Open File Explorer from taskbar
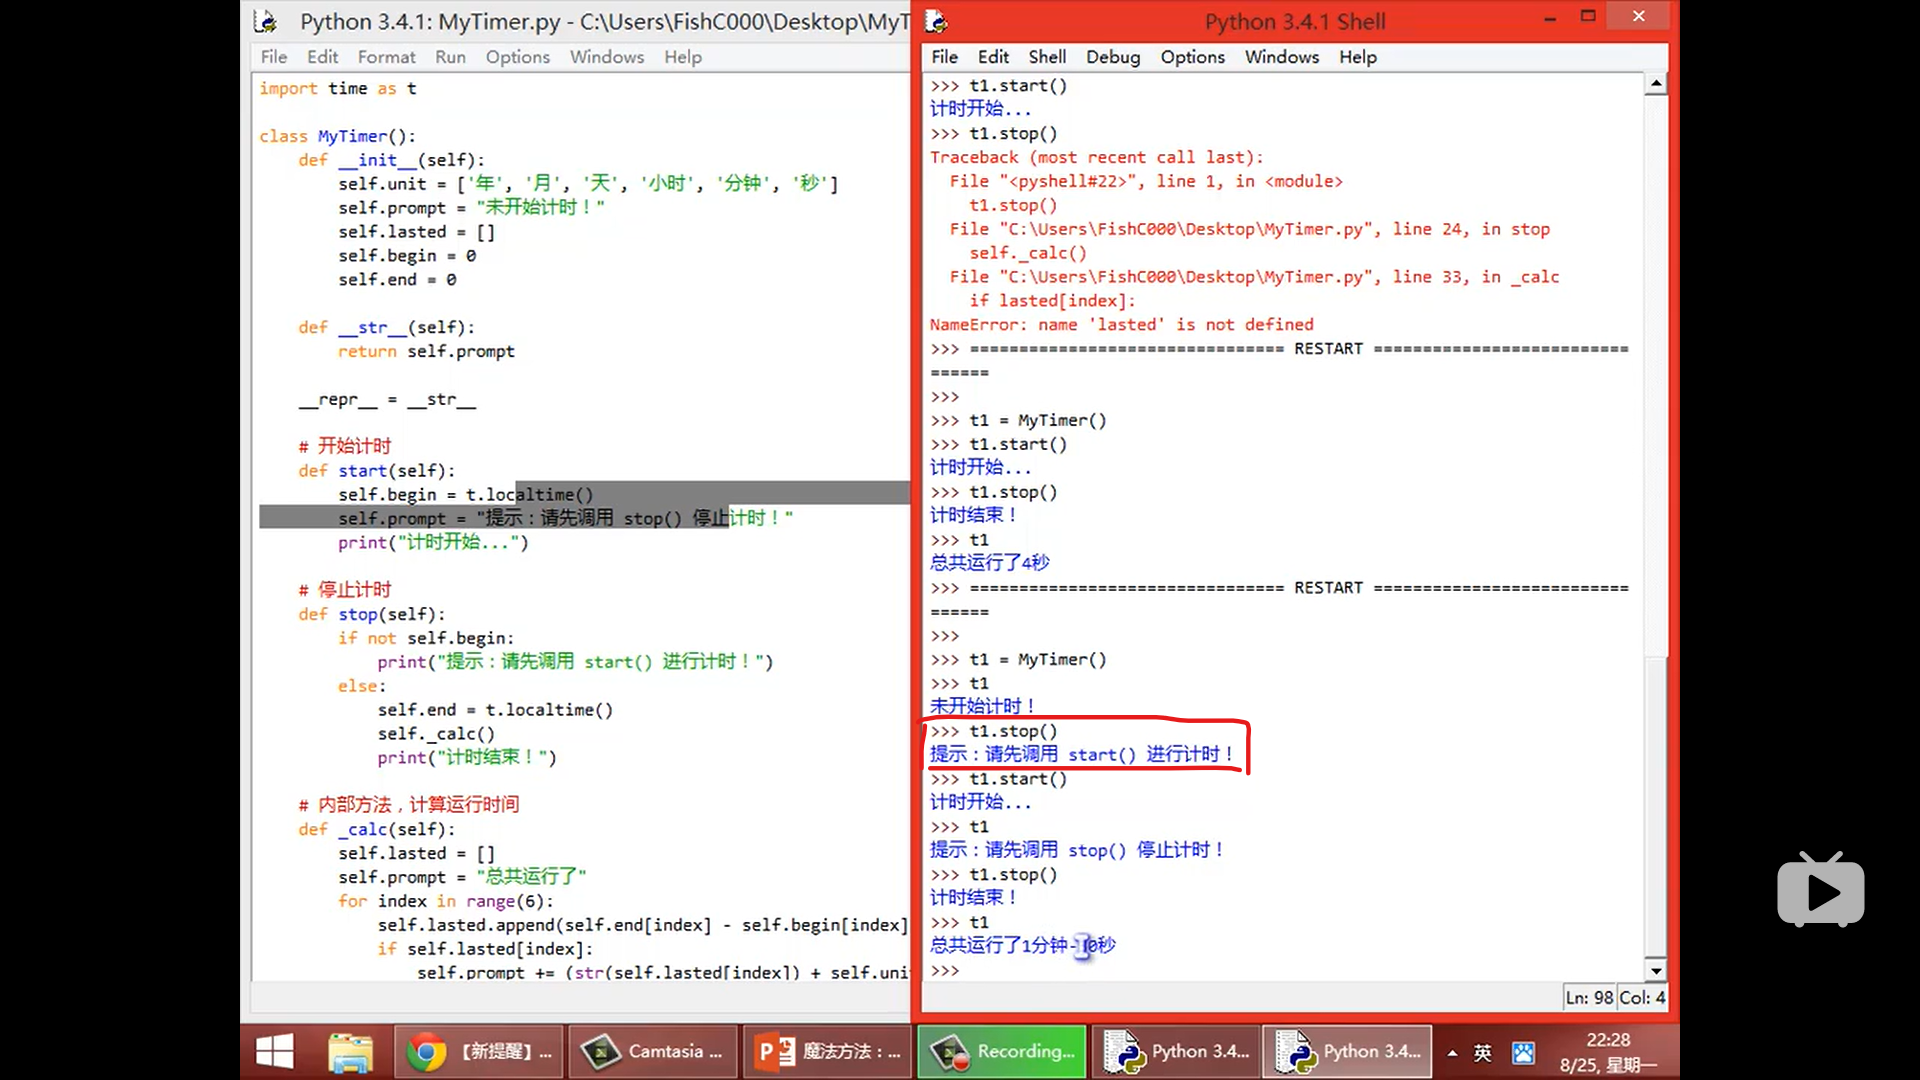The height and width of the screenshot is (1080, 1920). [x=351, y=1052]
